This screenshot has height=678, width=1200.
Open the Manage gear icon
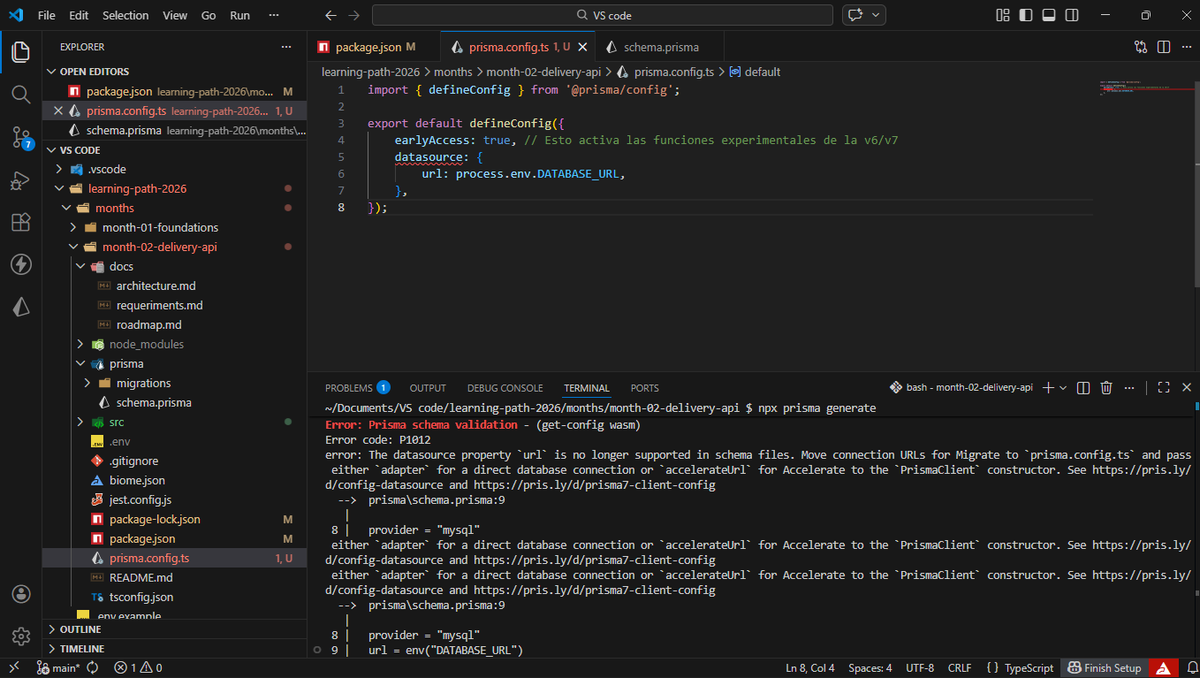click(x=20, y=636)
